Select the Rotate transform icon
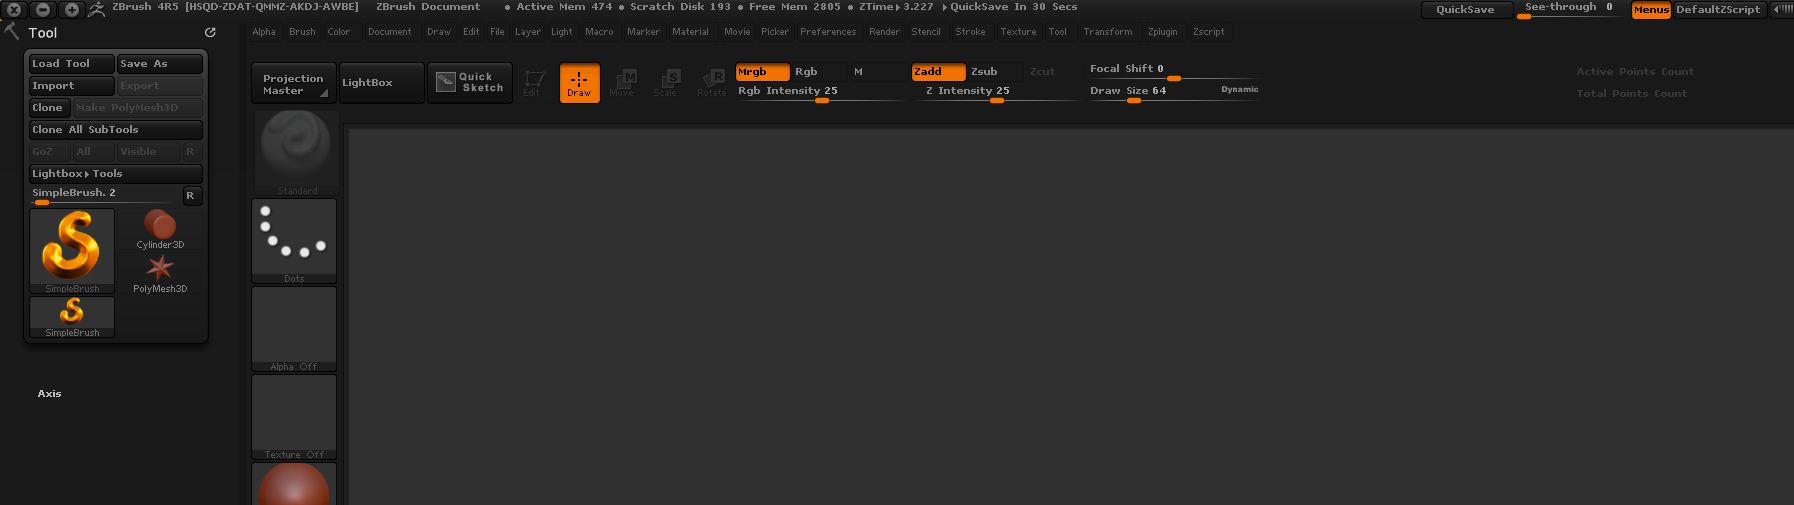Image resolution: width=1794 pixels, height=505 pixels. (x=712, y=83)
